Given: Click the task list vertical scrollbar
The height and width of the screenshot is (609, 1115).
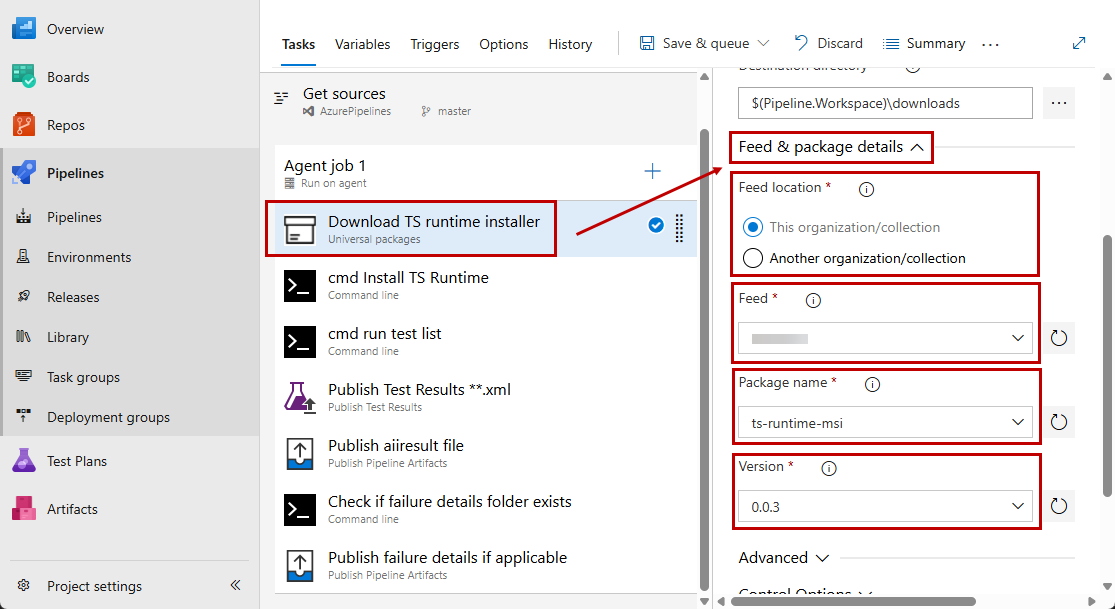Looking at the screenshot, I should (705, 359).
